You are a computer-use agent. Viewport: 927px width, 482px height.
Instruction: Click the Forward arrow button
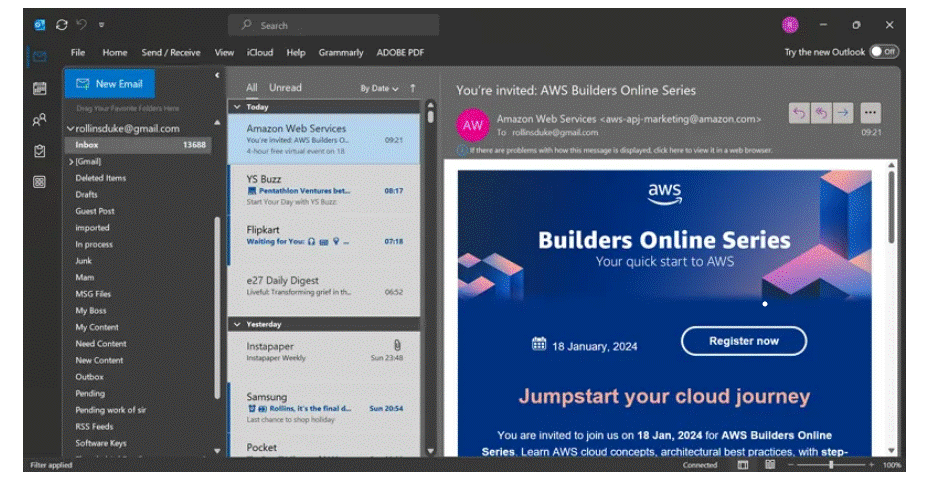(x=842, y=113)
